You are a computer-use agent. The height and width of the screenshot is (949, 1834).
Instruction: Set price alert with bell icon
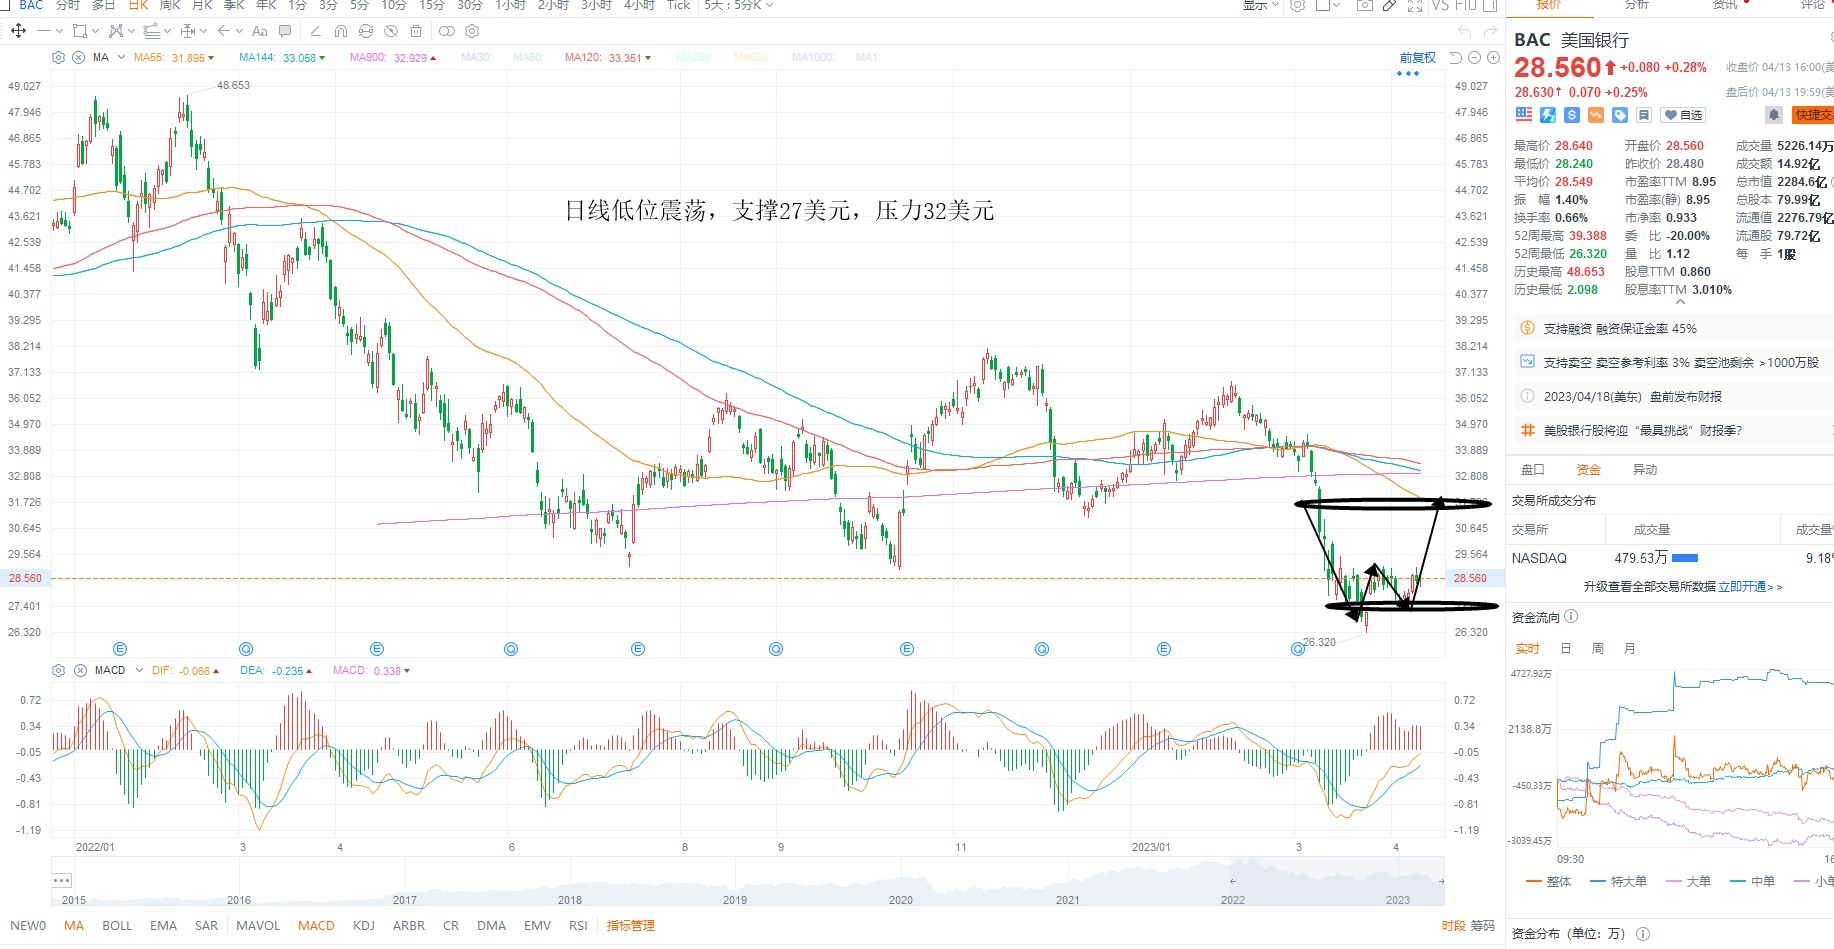click(x=1774, y=115)
